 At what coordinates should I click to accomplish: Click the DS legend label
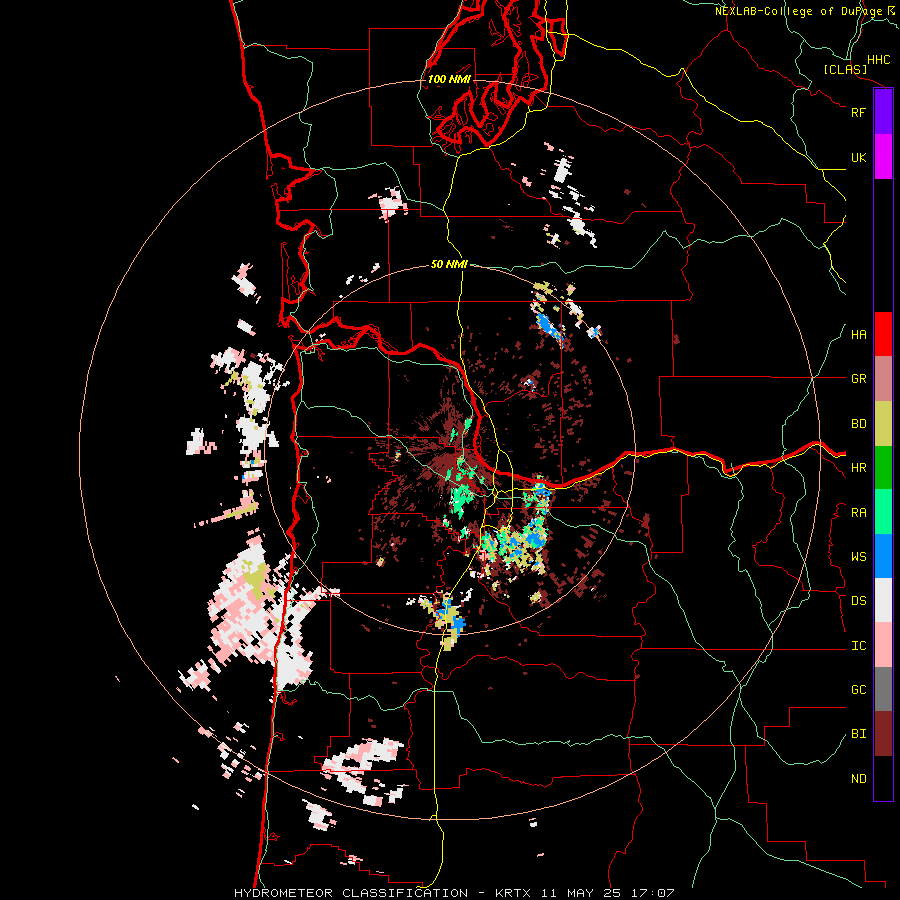point(858,601)
